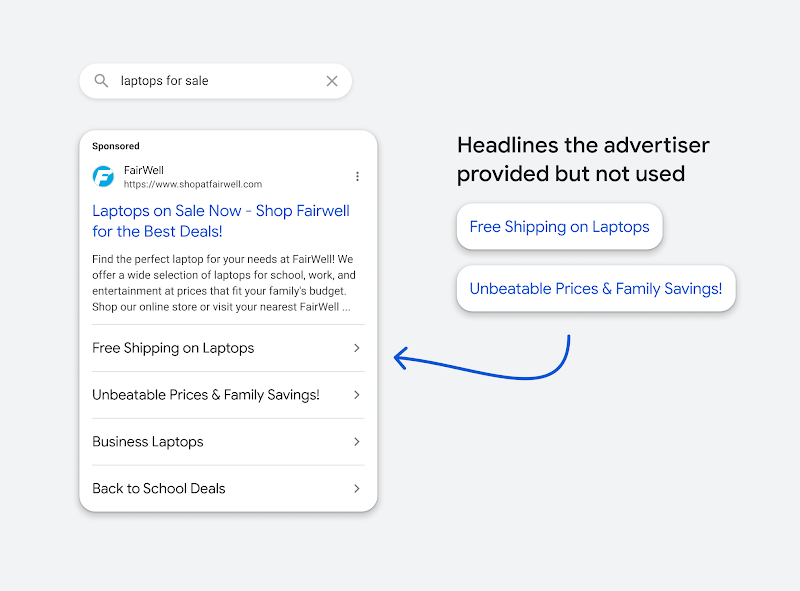Click the chevron beside Unbeatable Prices & Family Savings!
800x591 pixels.
click(356, 395)
